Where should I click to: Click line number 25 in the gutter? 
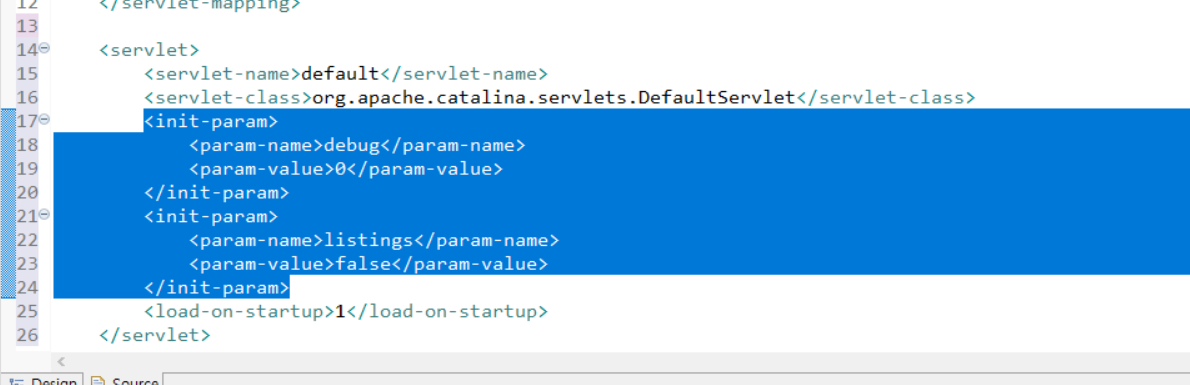(x=27, y=311)
